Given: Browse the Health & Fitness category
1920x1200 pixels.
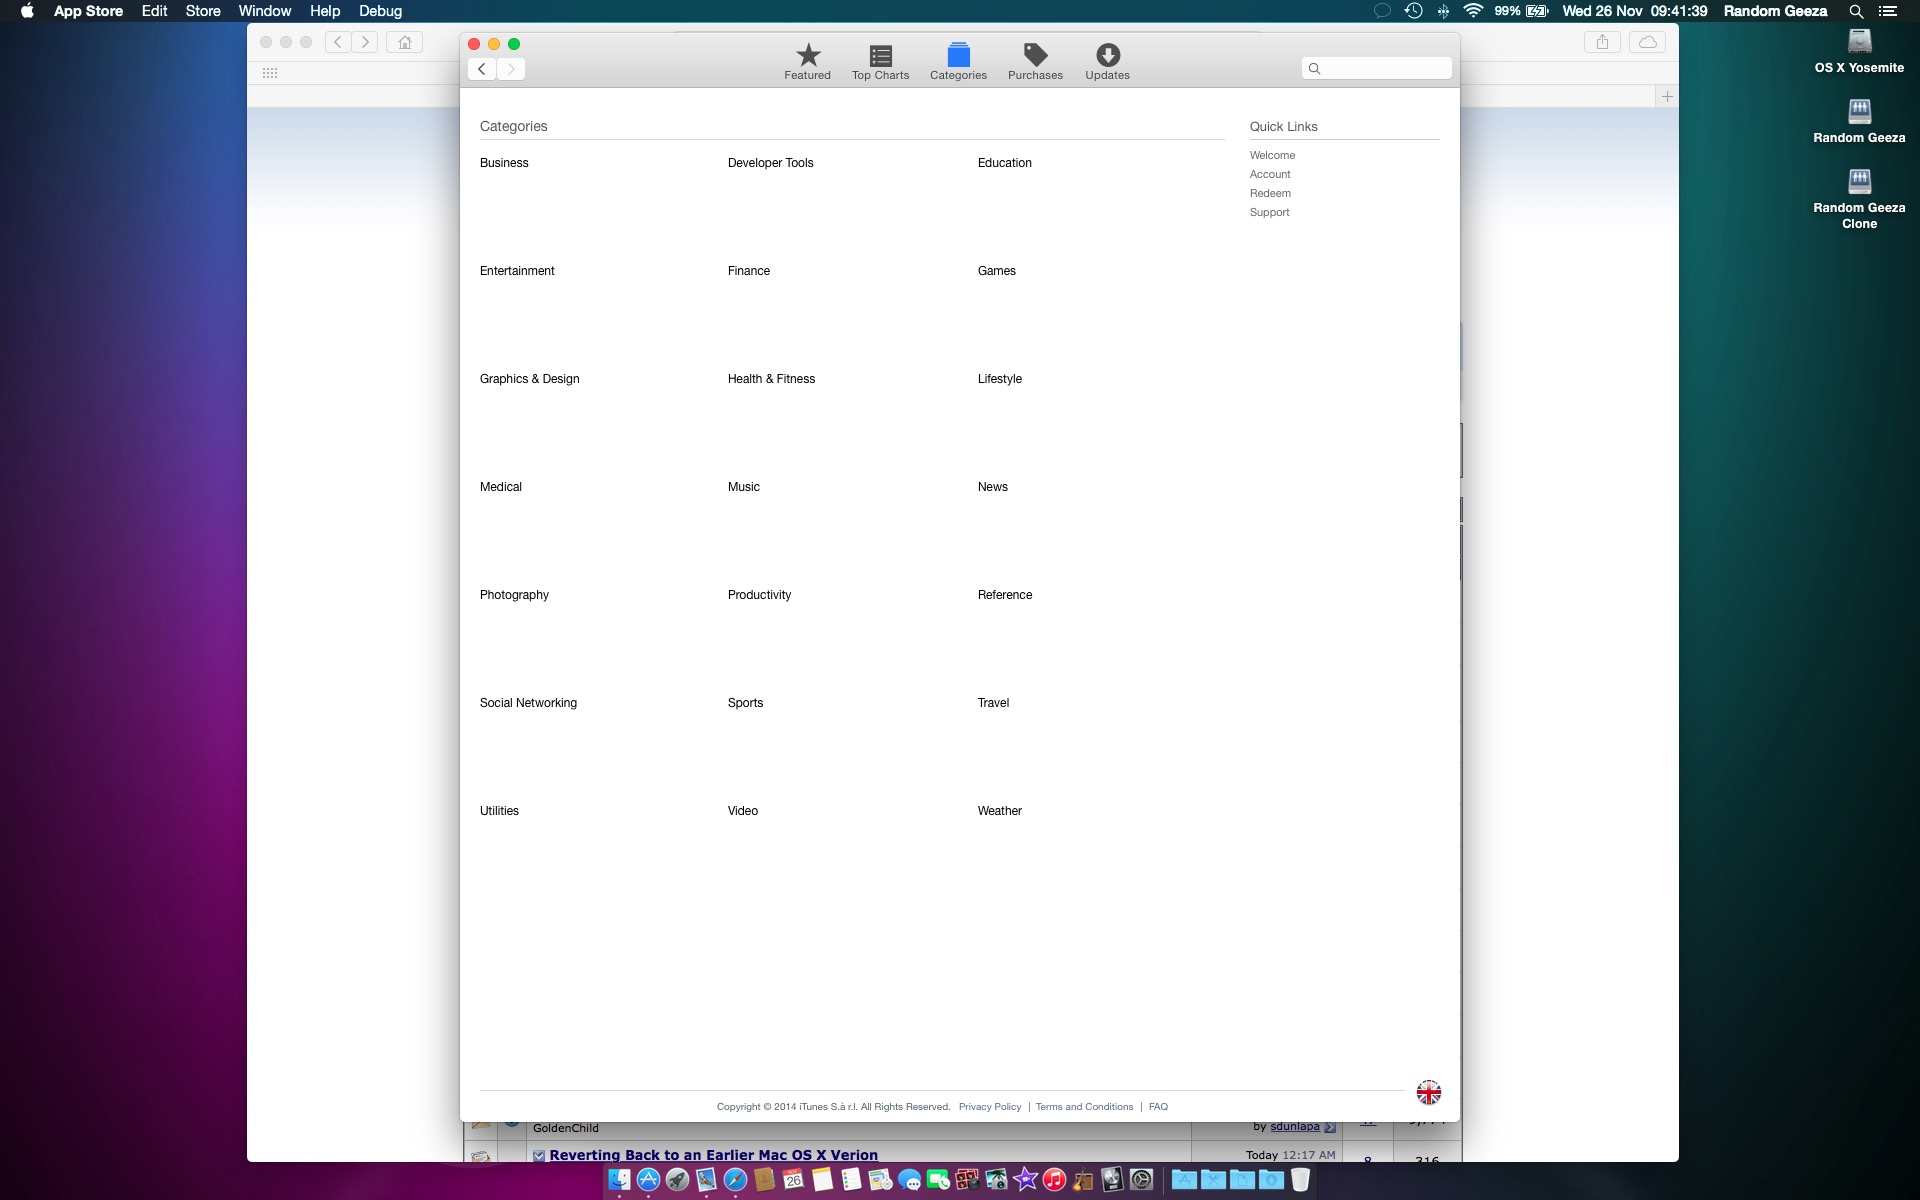Looking at the screenshot, I should tap(771, 379).
